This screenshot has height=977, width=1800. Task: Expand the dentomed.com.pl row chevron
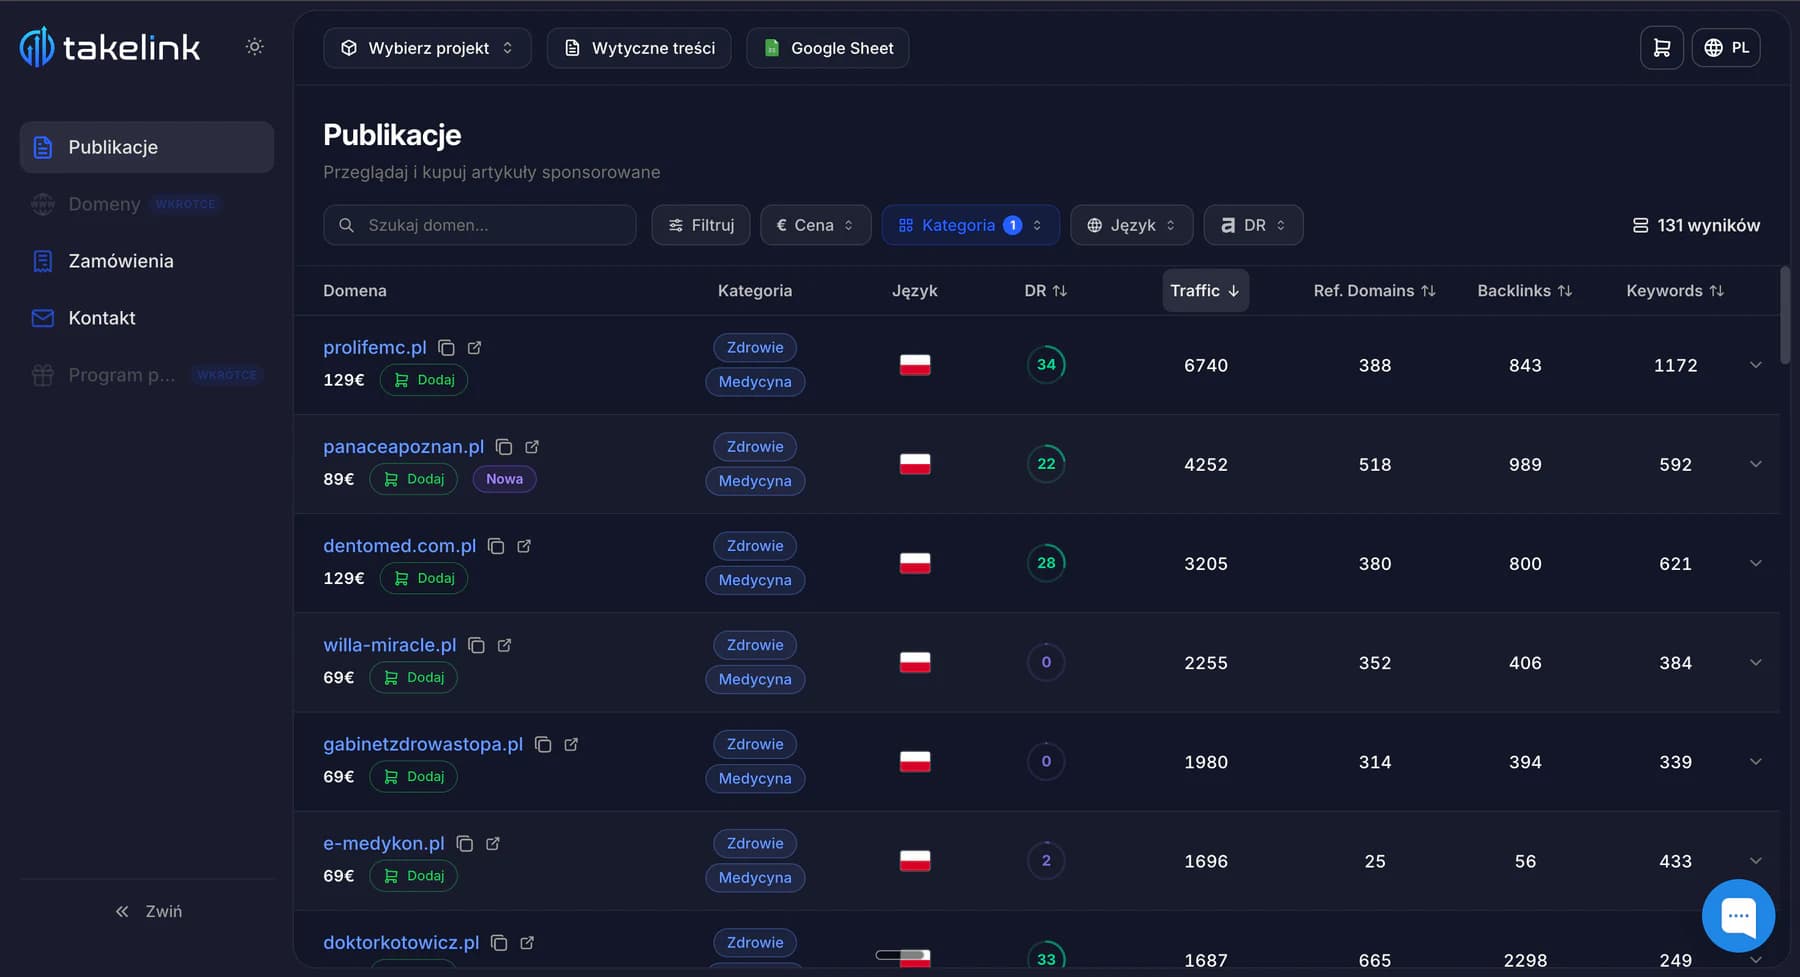click(x=1755, y=563)
